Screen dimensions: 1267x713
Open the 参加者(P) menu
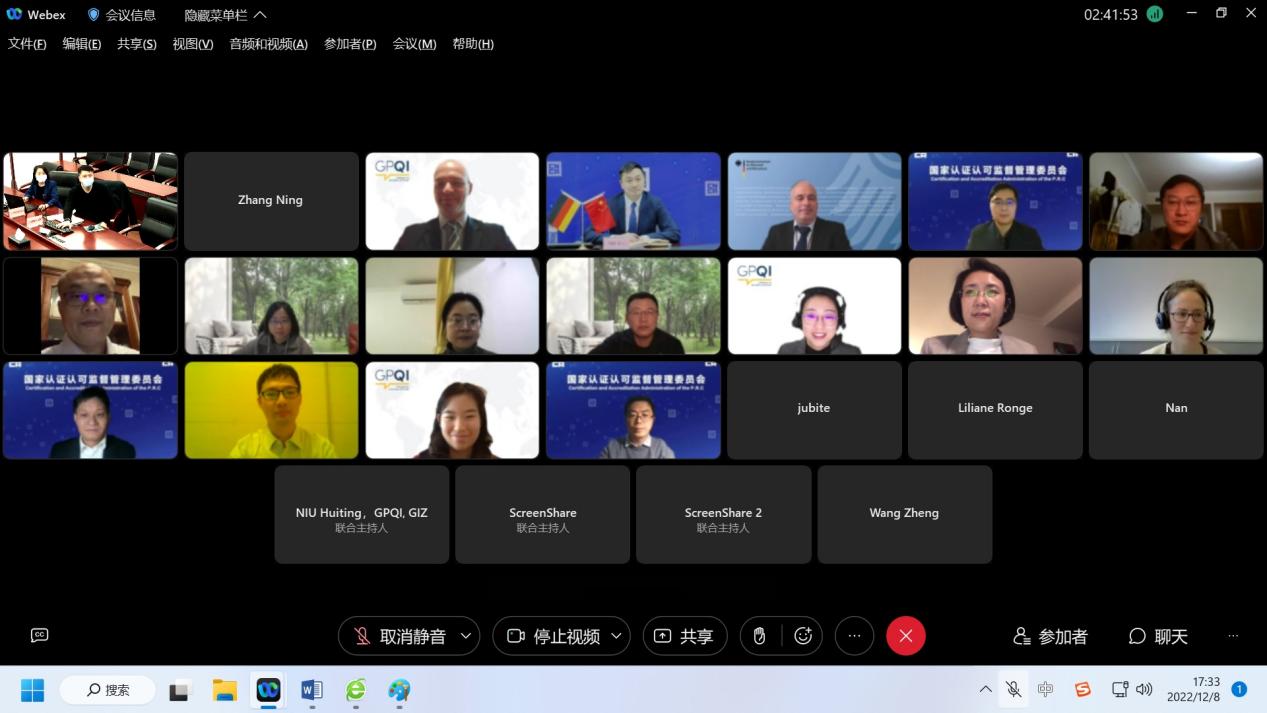[x=350, y=44]
